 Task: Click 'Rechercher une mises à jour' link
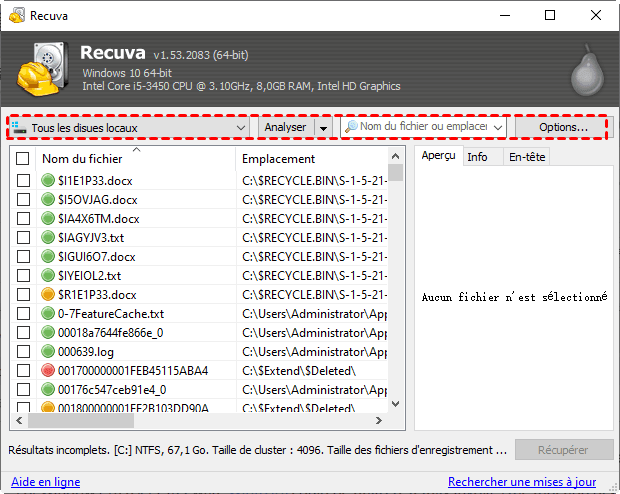point(522,482)
